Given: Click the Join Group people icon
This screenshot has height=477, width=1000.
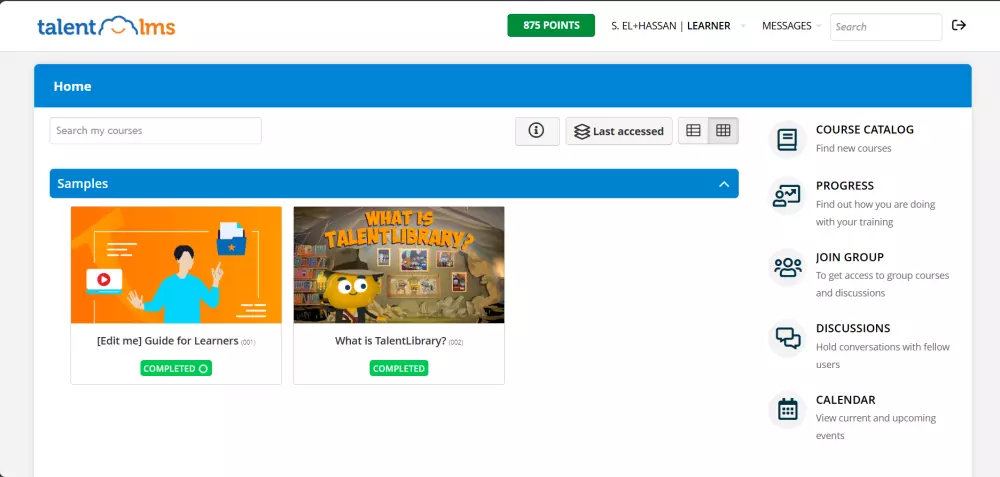Looking at the screenshot, I should point(788,267).
